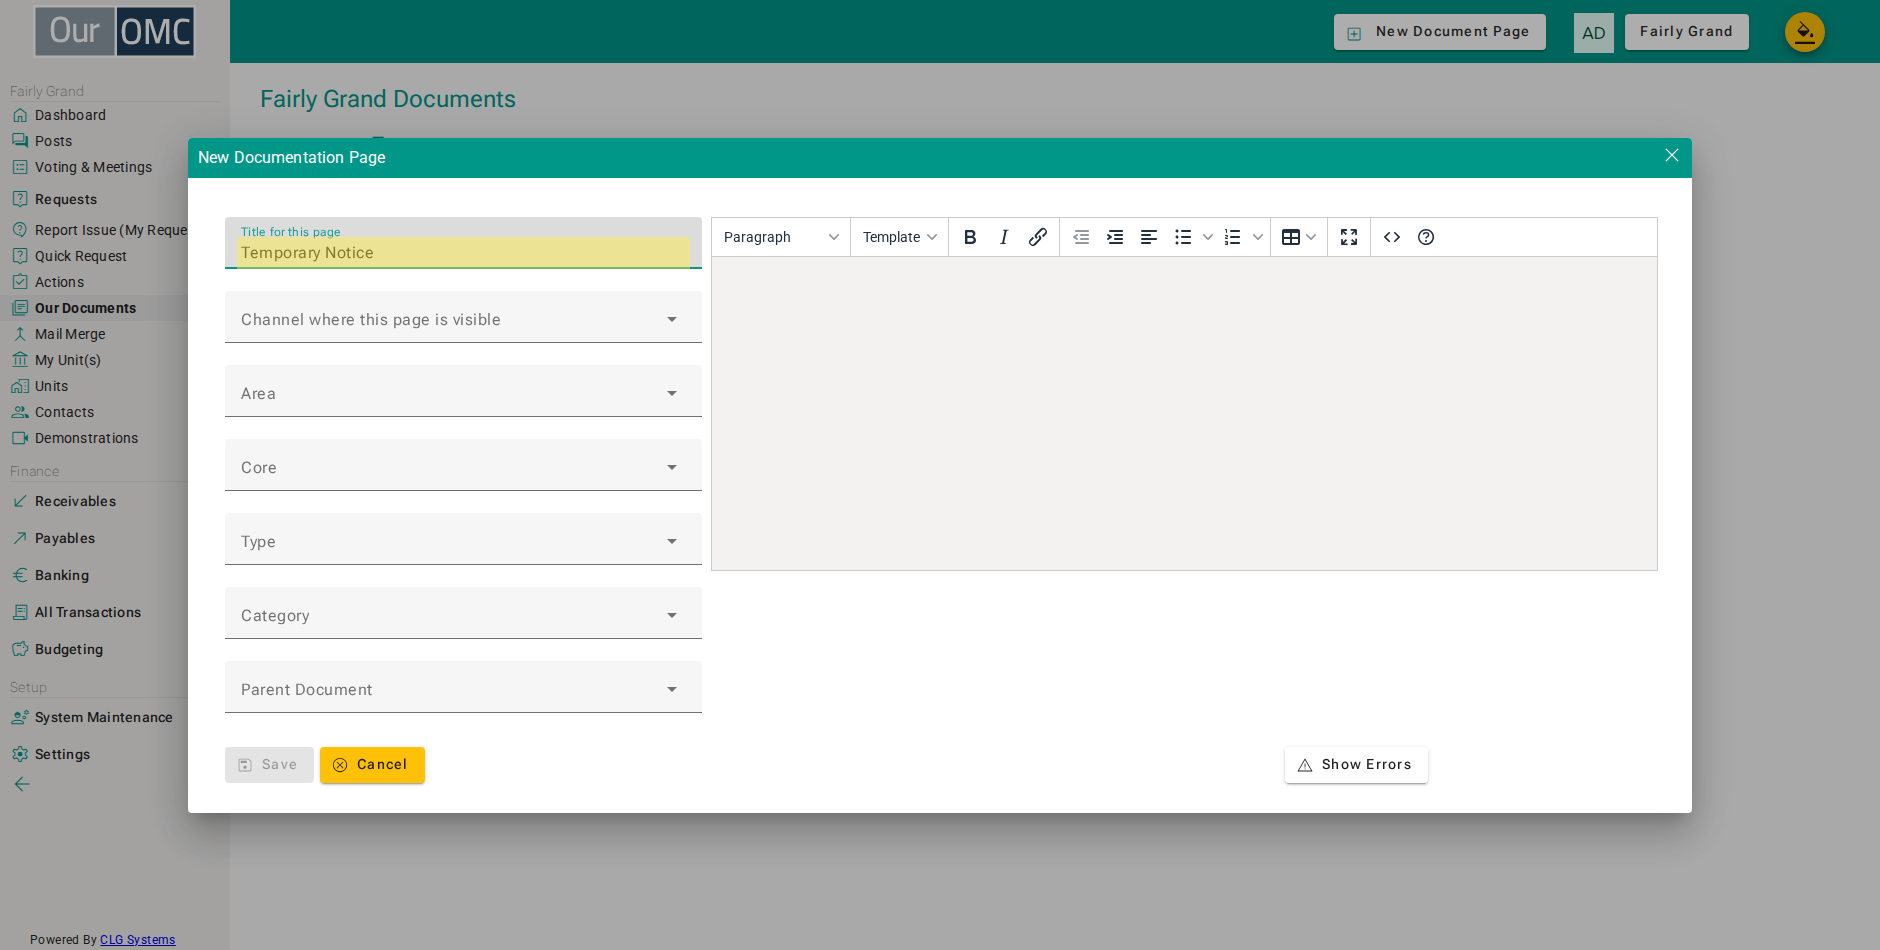Insert a numbered list
Image resolution: width=1880 pixels, height=950 pixels.
(1233, 237)
